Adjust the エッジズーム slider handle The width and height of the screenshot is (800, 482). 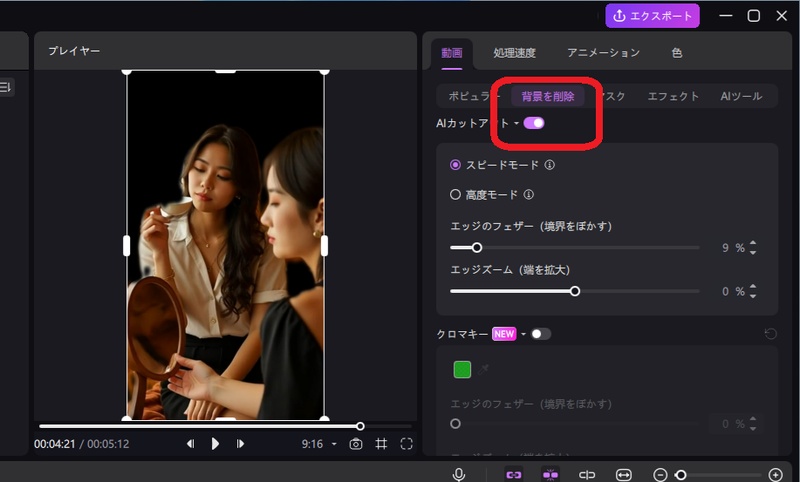click(x=575, y=291)
